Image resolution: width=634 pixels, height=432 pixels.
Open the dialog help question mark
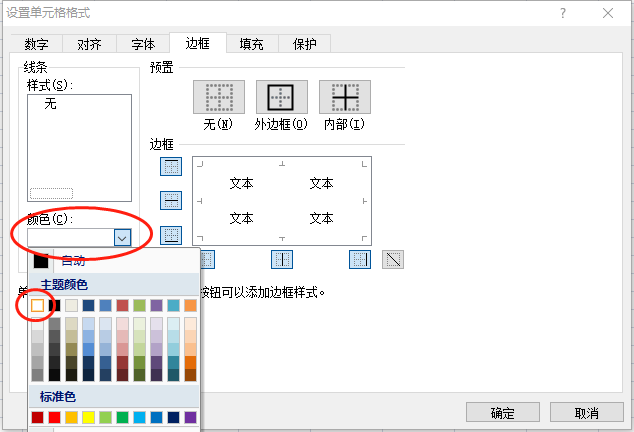563,13
